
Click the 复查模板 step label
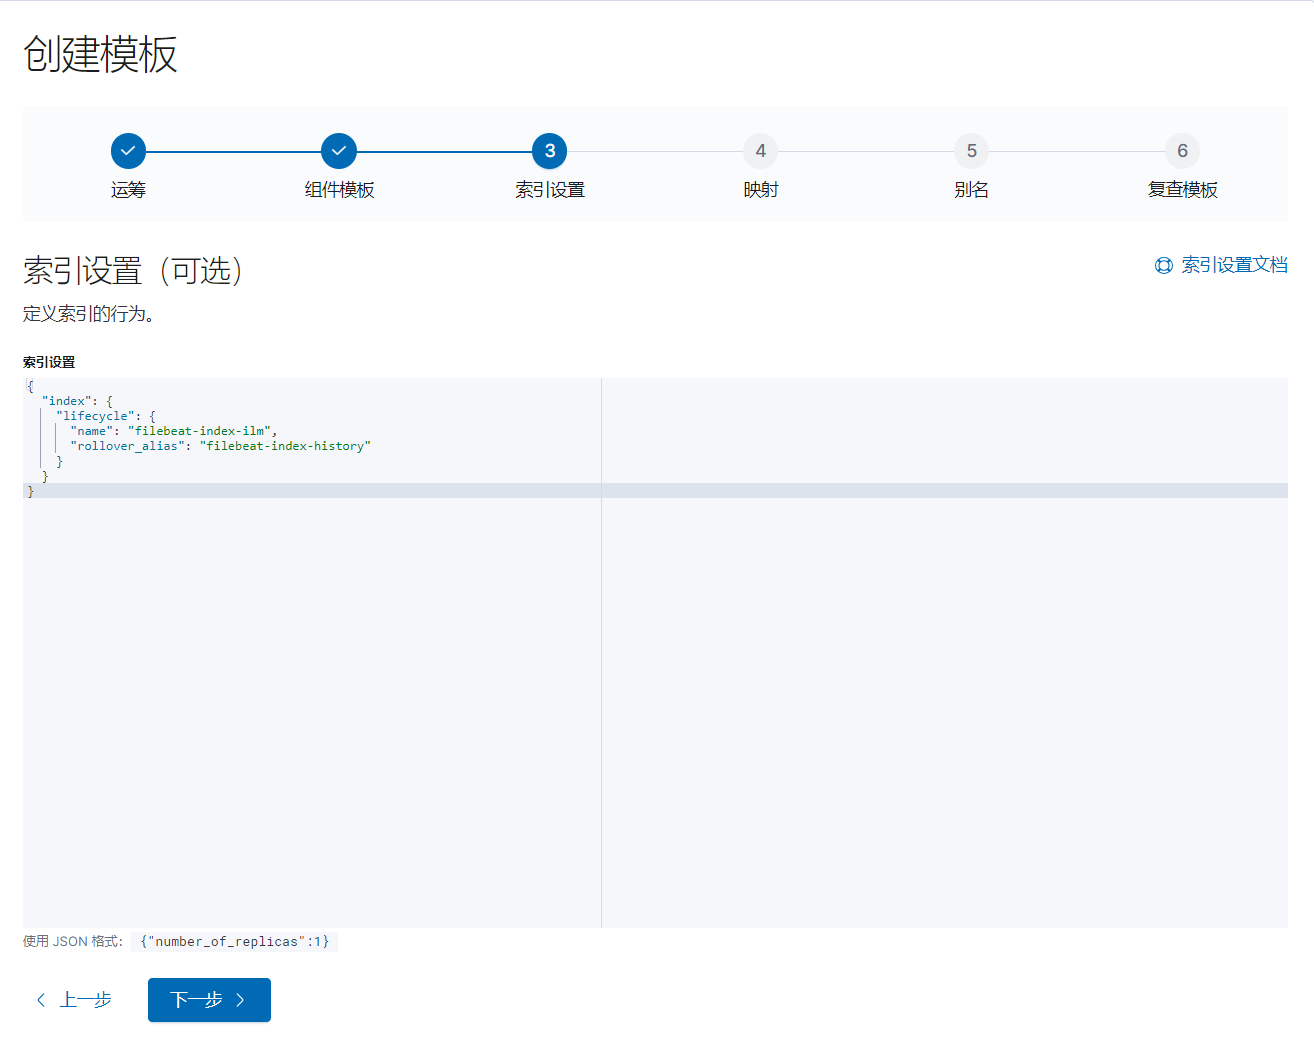tap(1183, 190)
